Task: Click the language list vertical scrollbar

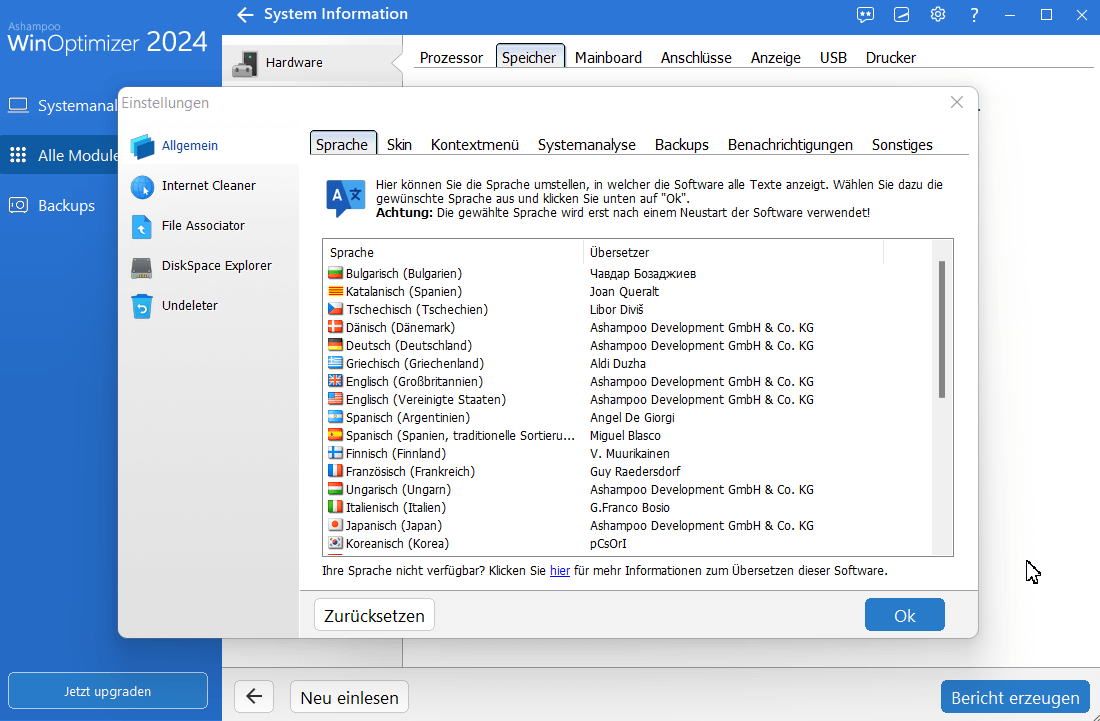Action: (942, 330)
